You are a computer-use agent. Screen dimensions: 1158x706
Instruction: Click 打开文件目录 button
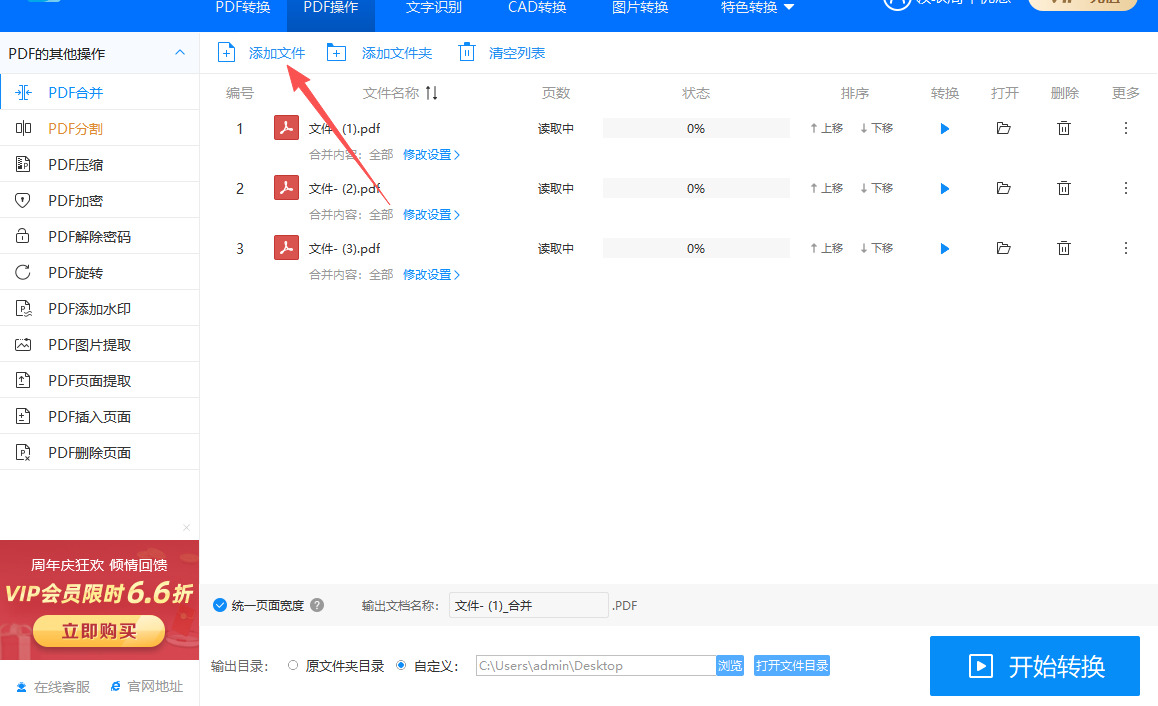pyautogui.click(x=792, y=665)
